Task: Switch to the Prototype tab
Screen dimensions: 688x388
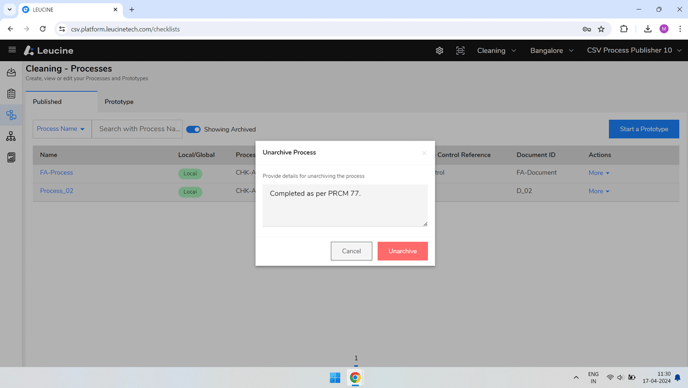Action: pos(119,102)
